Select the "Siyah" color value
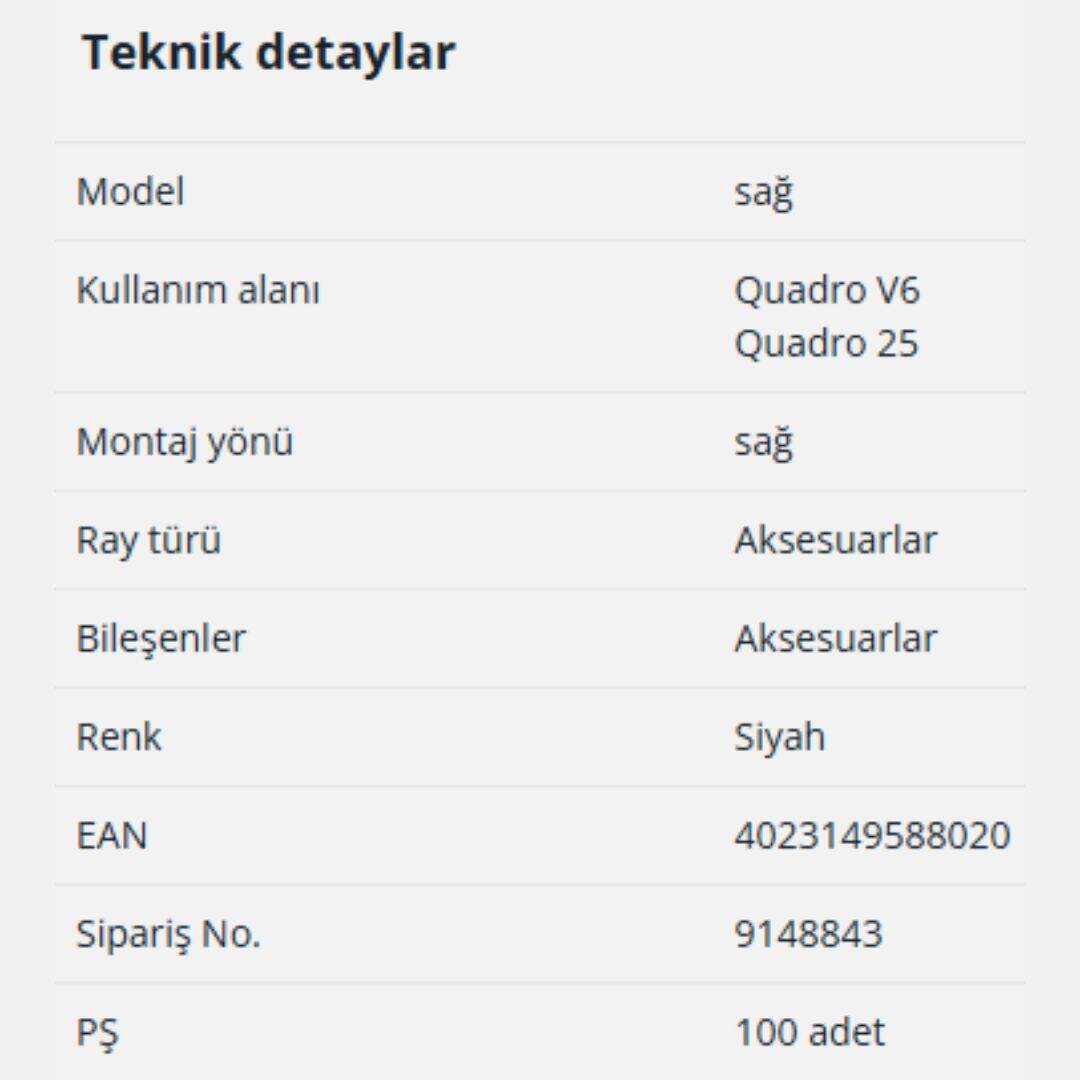1080x1080 pixels. 780,737
